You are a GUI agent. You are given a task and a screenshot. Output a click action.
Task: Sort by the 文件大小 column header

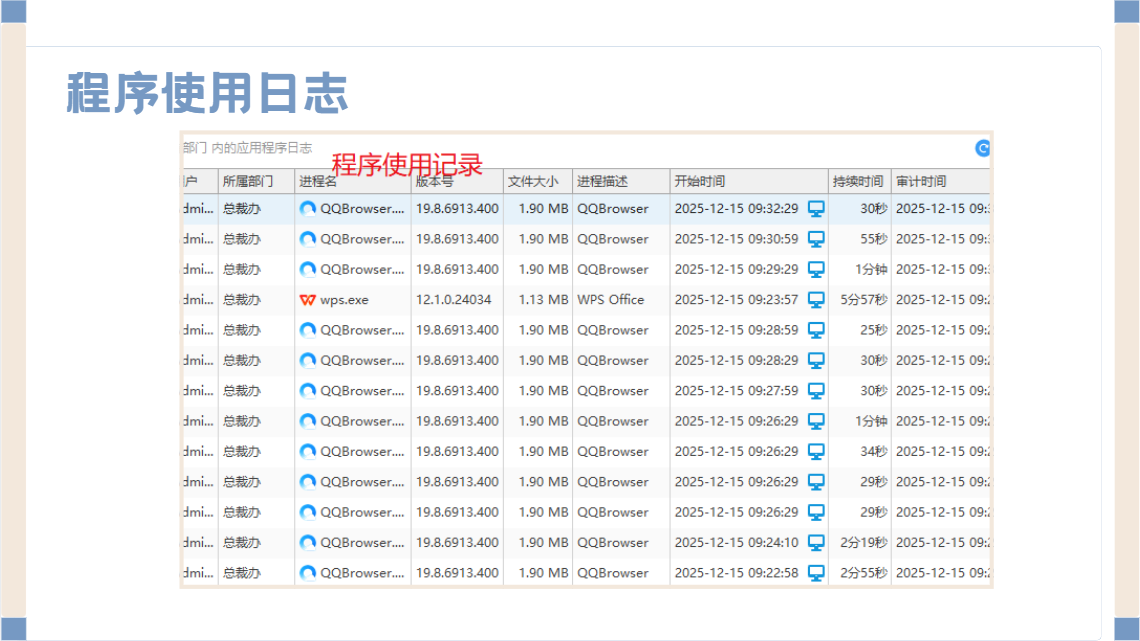[x=537, y=182]
